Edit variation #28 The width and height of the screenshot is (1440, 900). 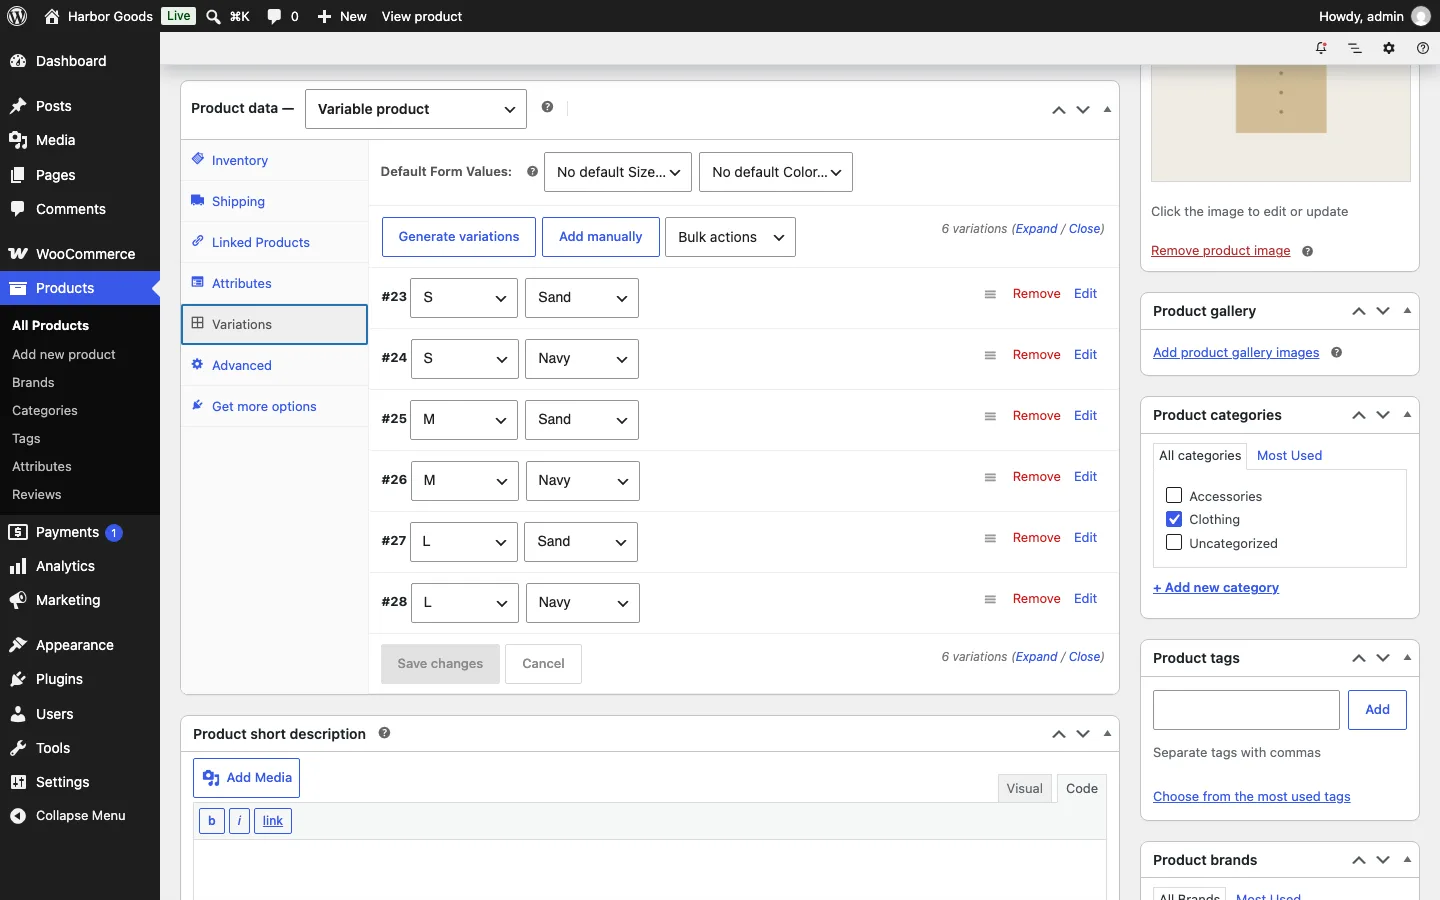tap(1085, 599)
